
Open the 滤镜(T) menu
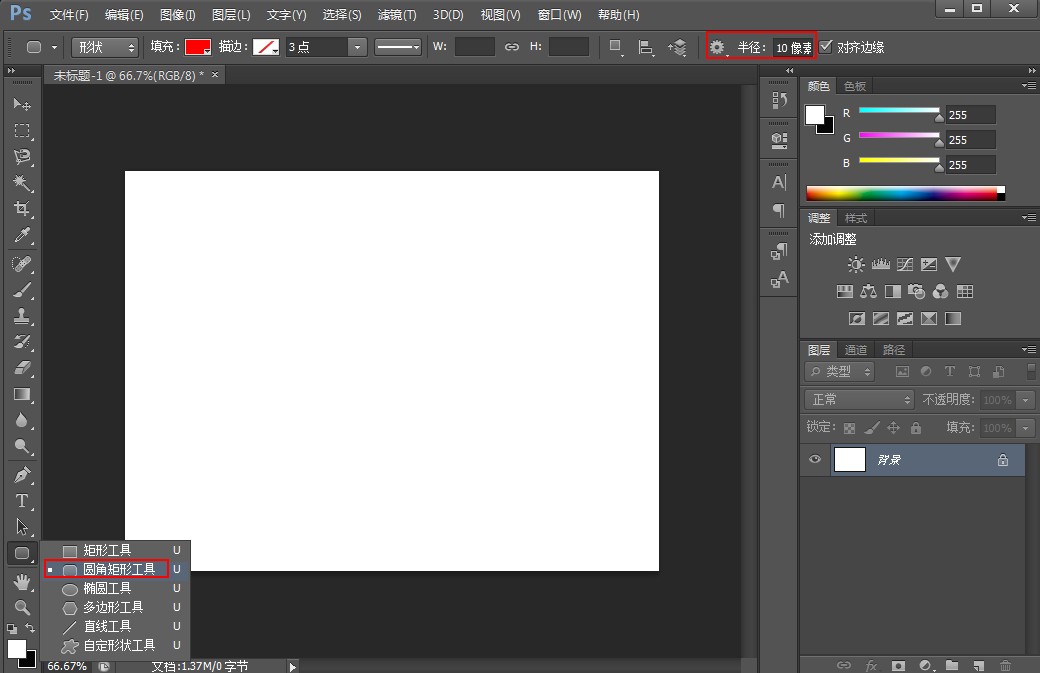click(397, 15)
